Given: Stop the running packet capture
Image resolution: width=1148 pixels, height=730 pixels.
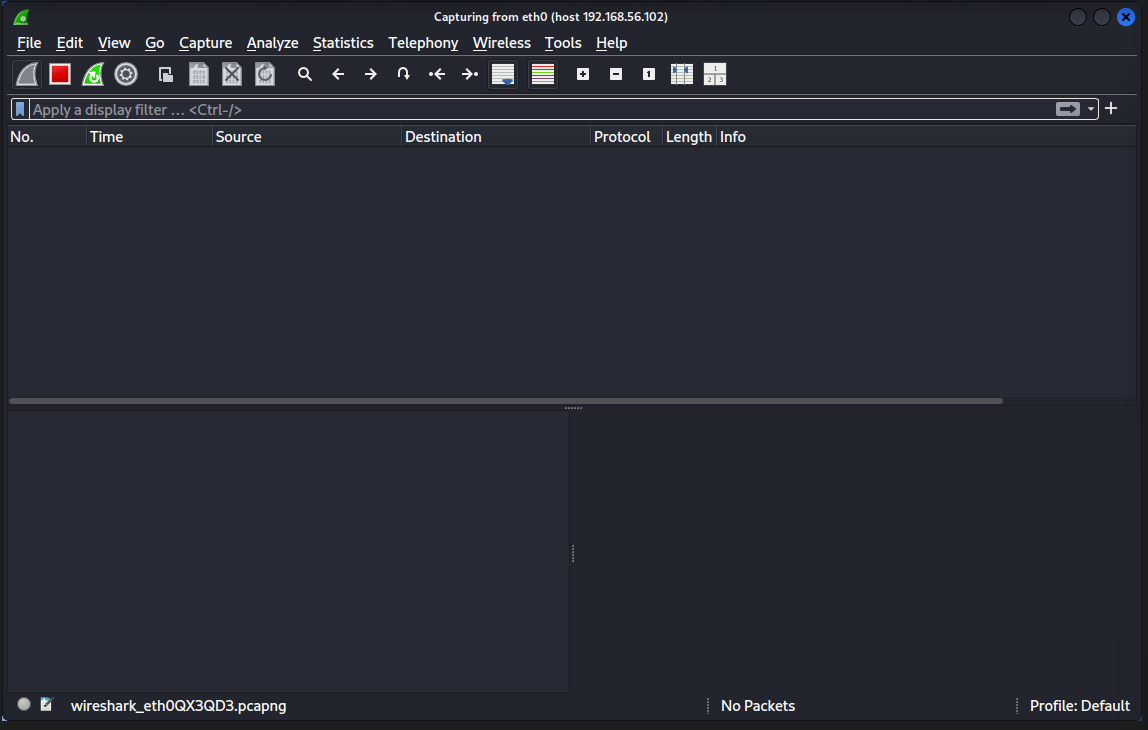Looking at the screenshot, I should point(60,74).
